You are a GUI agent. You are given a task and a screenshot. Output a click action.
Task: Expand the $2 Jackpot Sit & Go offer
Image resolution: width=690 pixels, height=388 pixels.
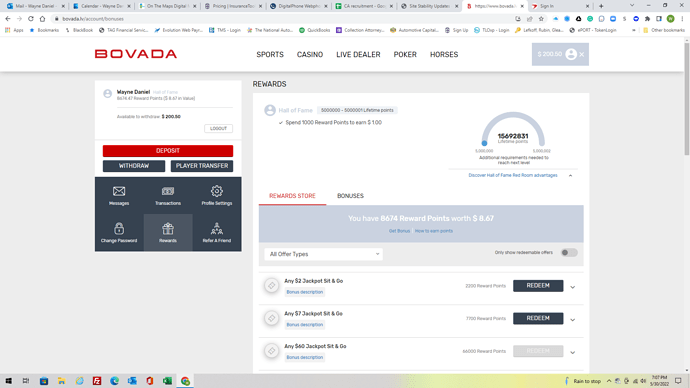(x=573, y=287)
